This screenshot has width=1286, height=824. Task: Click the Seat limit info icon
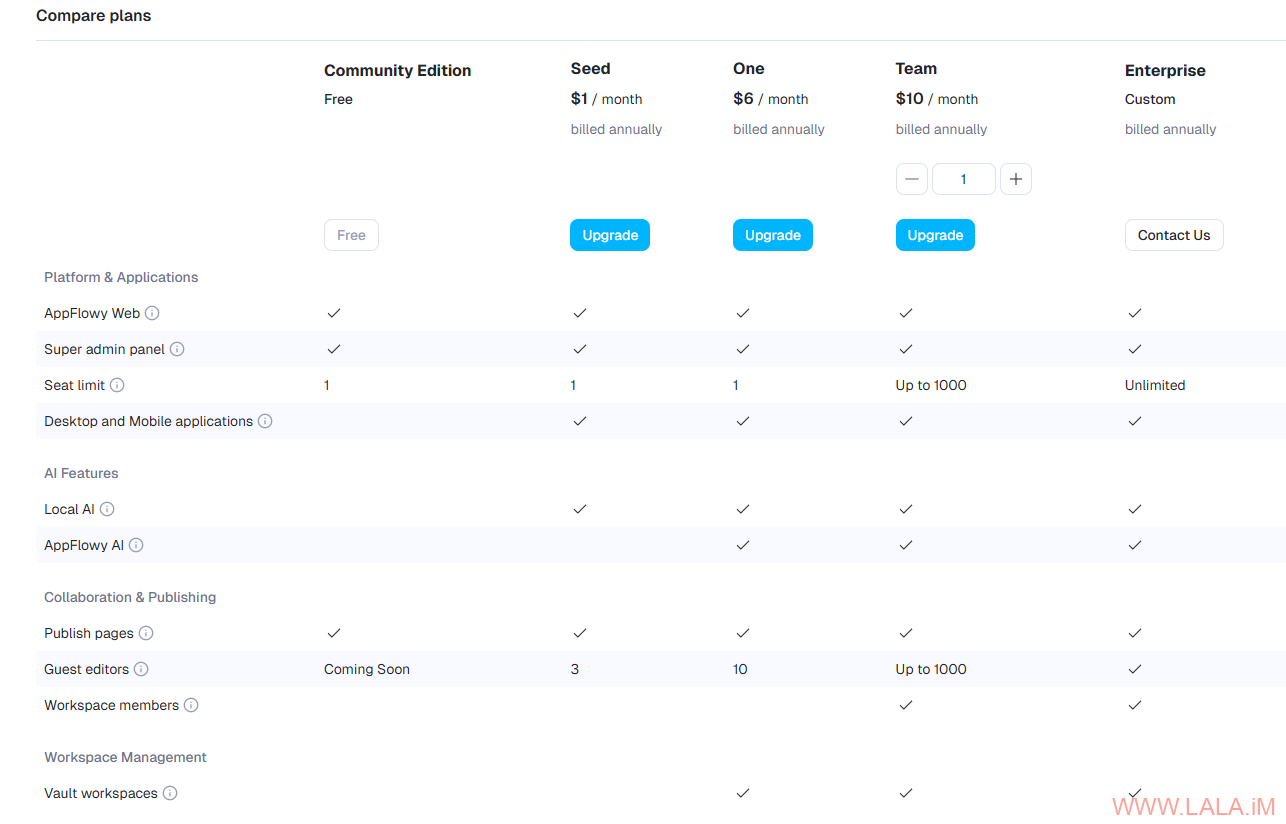(x=117, y=385)
